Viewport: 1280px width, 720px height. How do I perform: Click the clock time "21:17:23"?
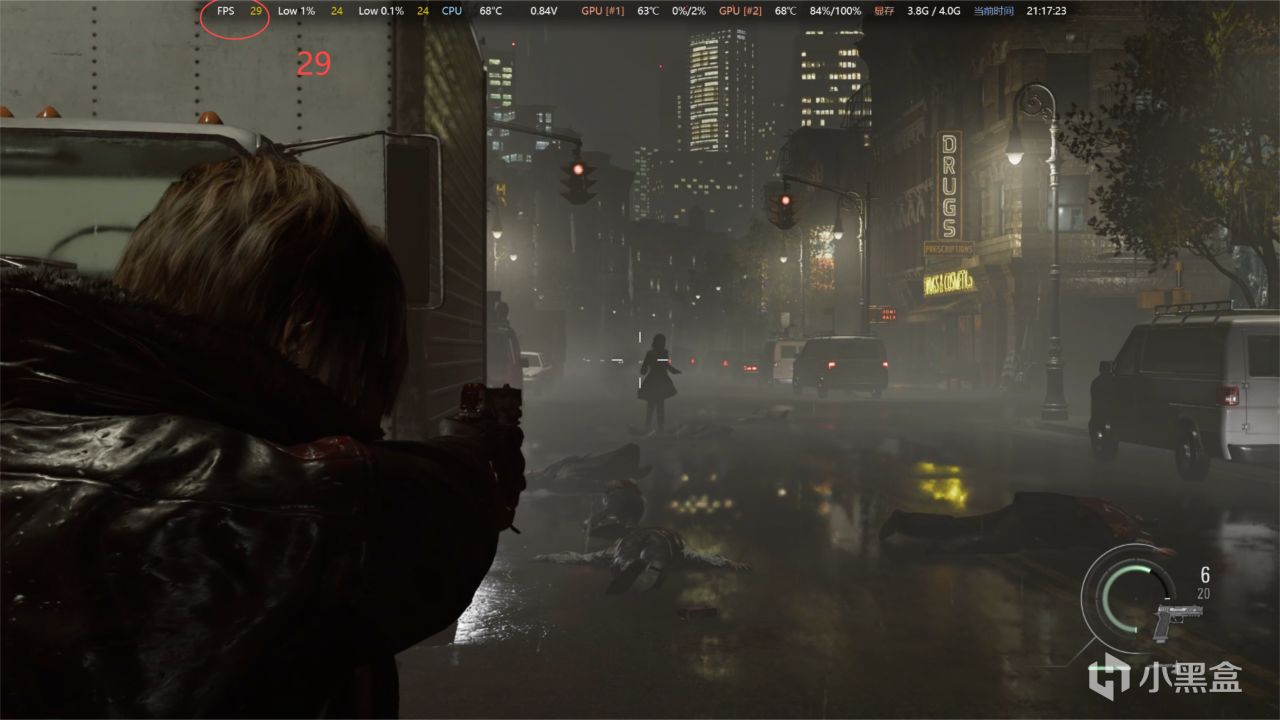coord(1046,11)
